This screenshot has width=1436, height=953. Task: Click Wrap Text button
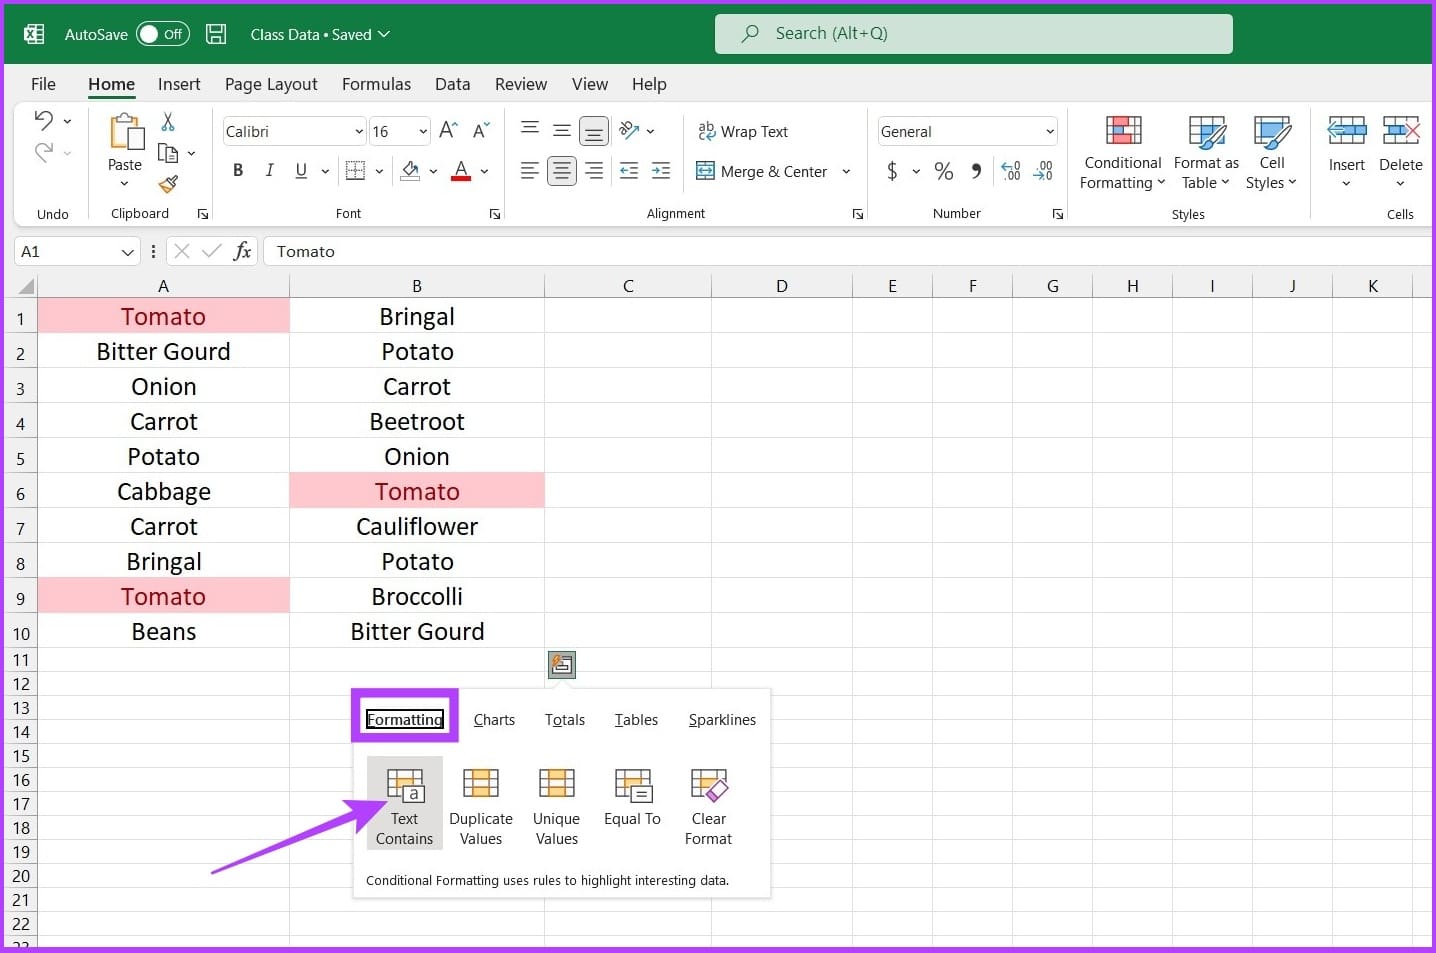click(743, 131)
